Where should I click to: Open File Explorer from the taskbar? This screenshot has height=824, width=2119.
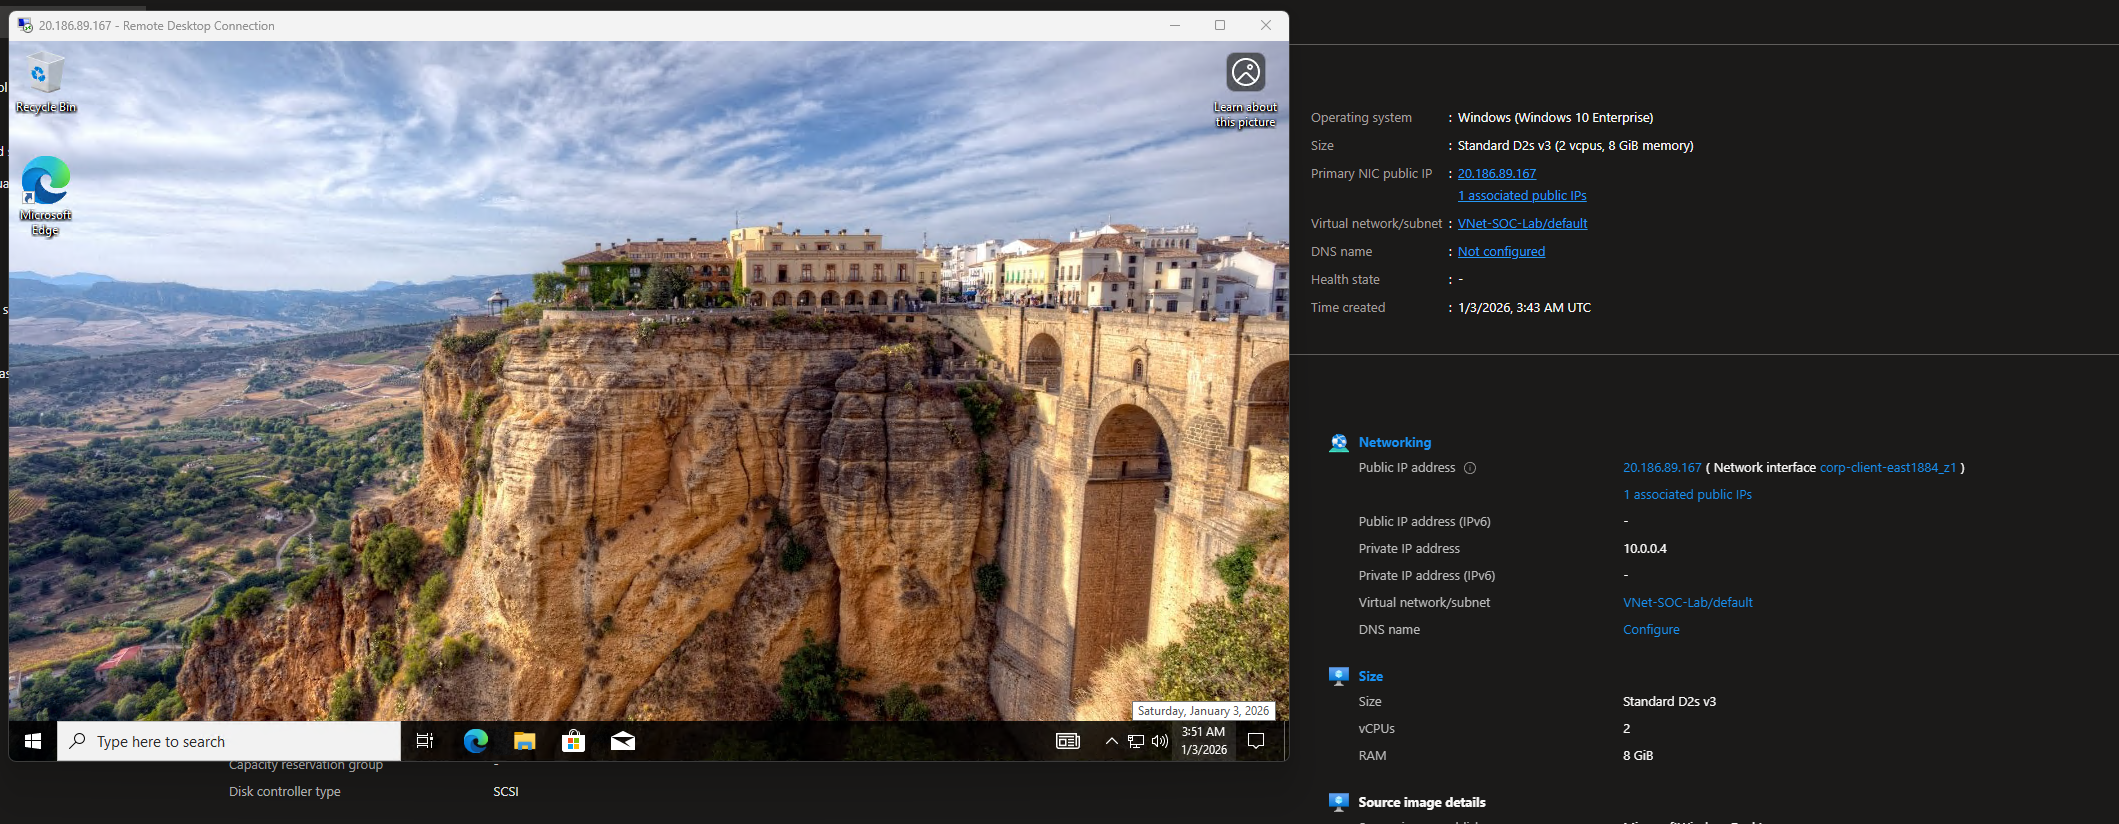(x=524, y=741)
